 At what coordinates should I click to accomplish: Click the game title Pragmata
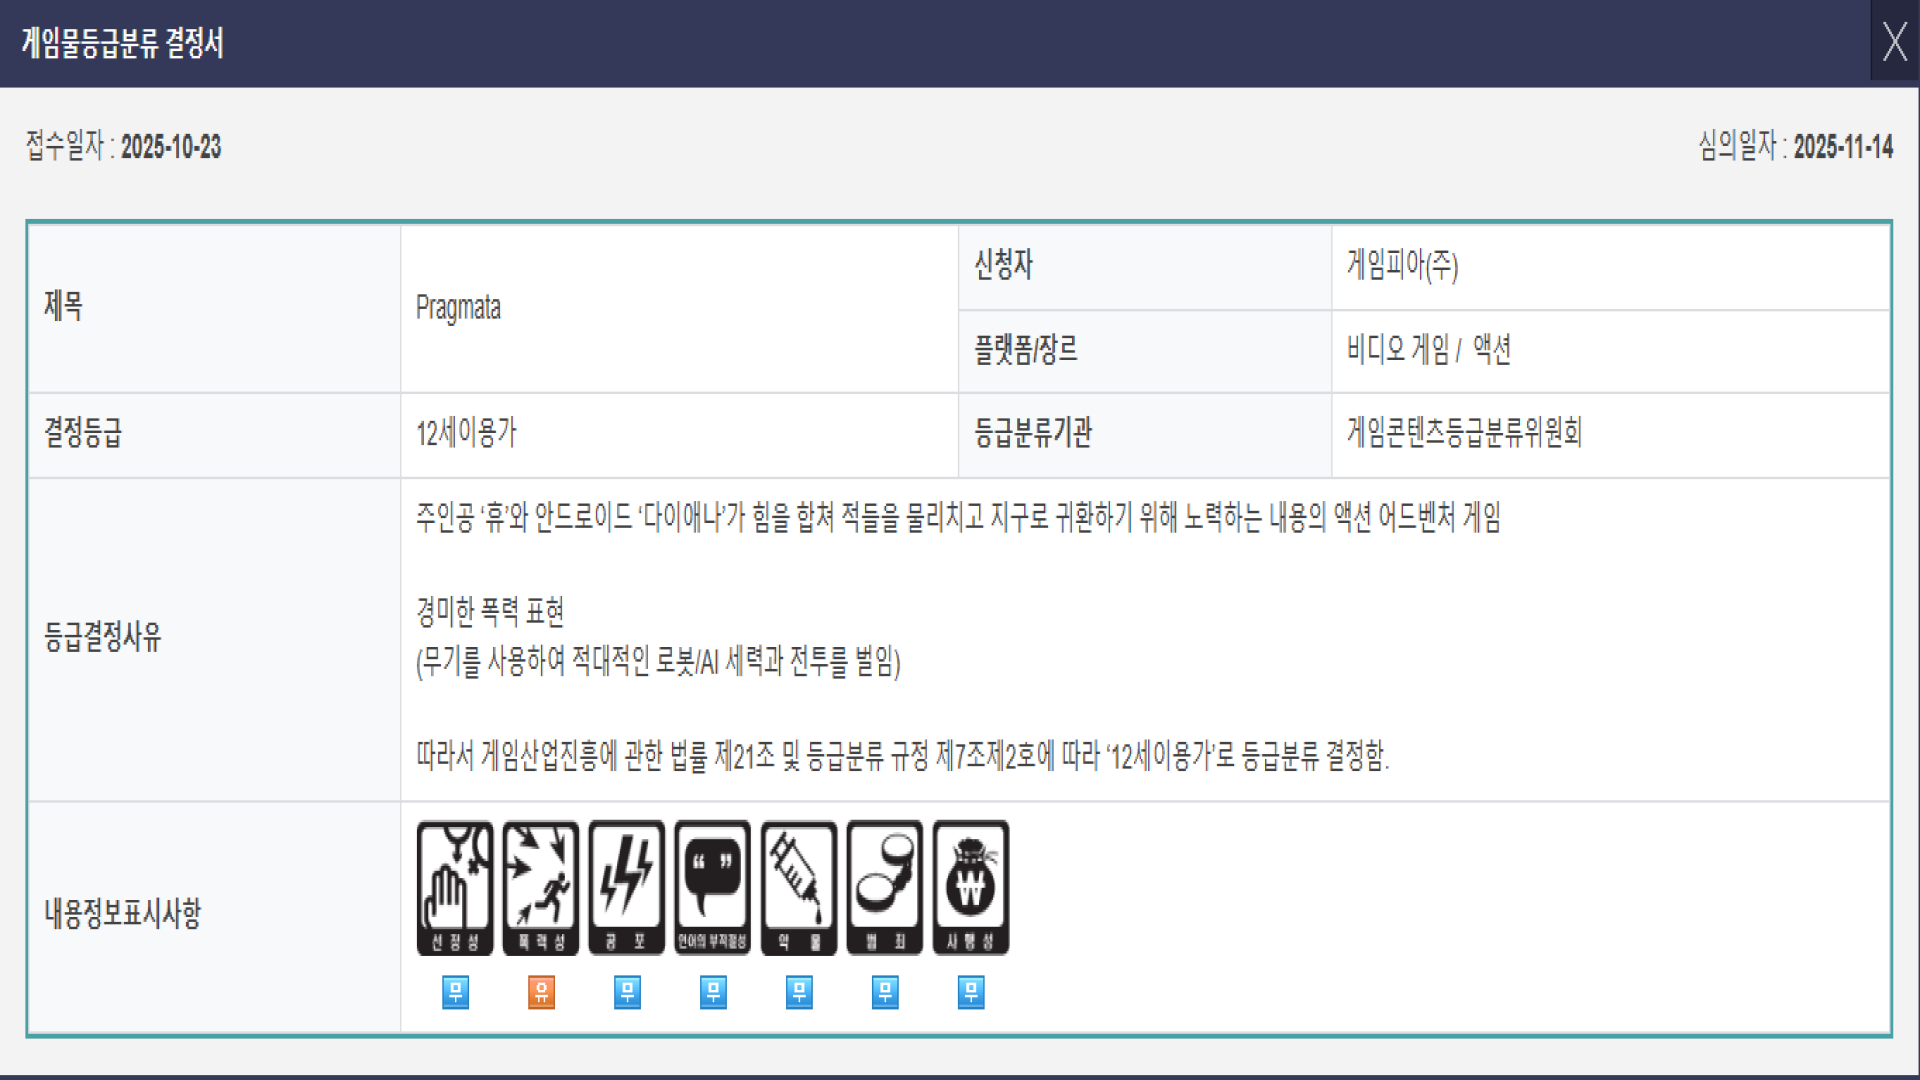pos(458,308)
